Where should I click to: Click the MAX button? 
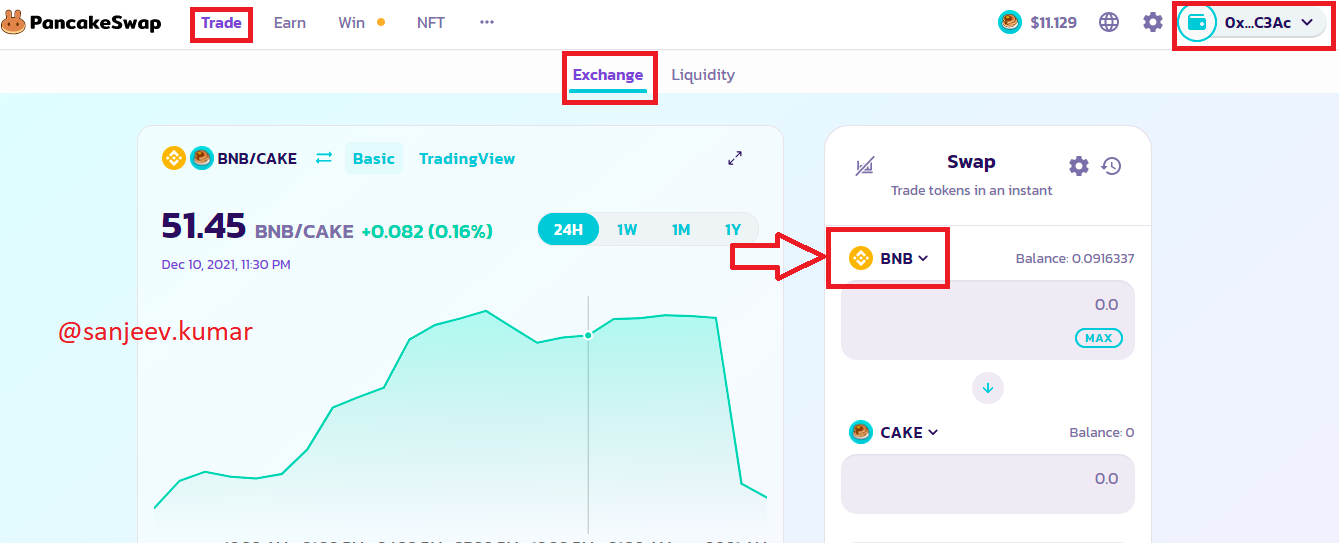pyautogui.click(x=1099, y=338)
